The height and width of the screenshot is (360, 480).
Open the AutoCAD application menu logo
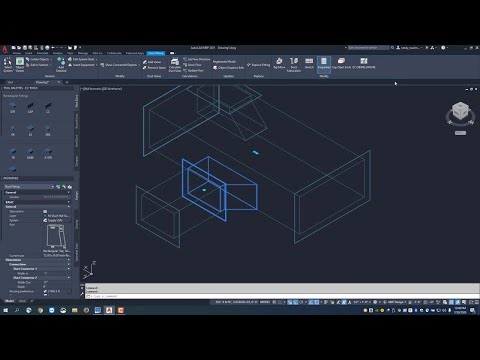tap(5, 50)
